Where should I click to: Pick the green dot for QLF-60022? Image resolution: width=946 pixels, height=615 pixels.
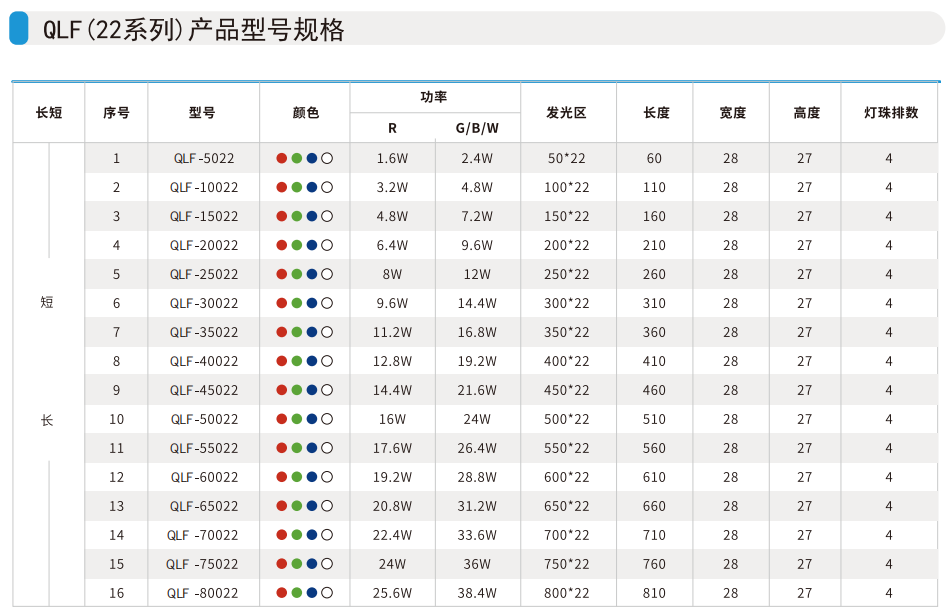coord(297,477)
